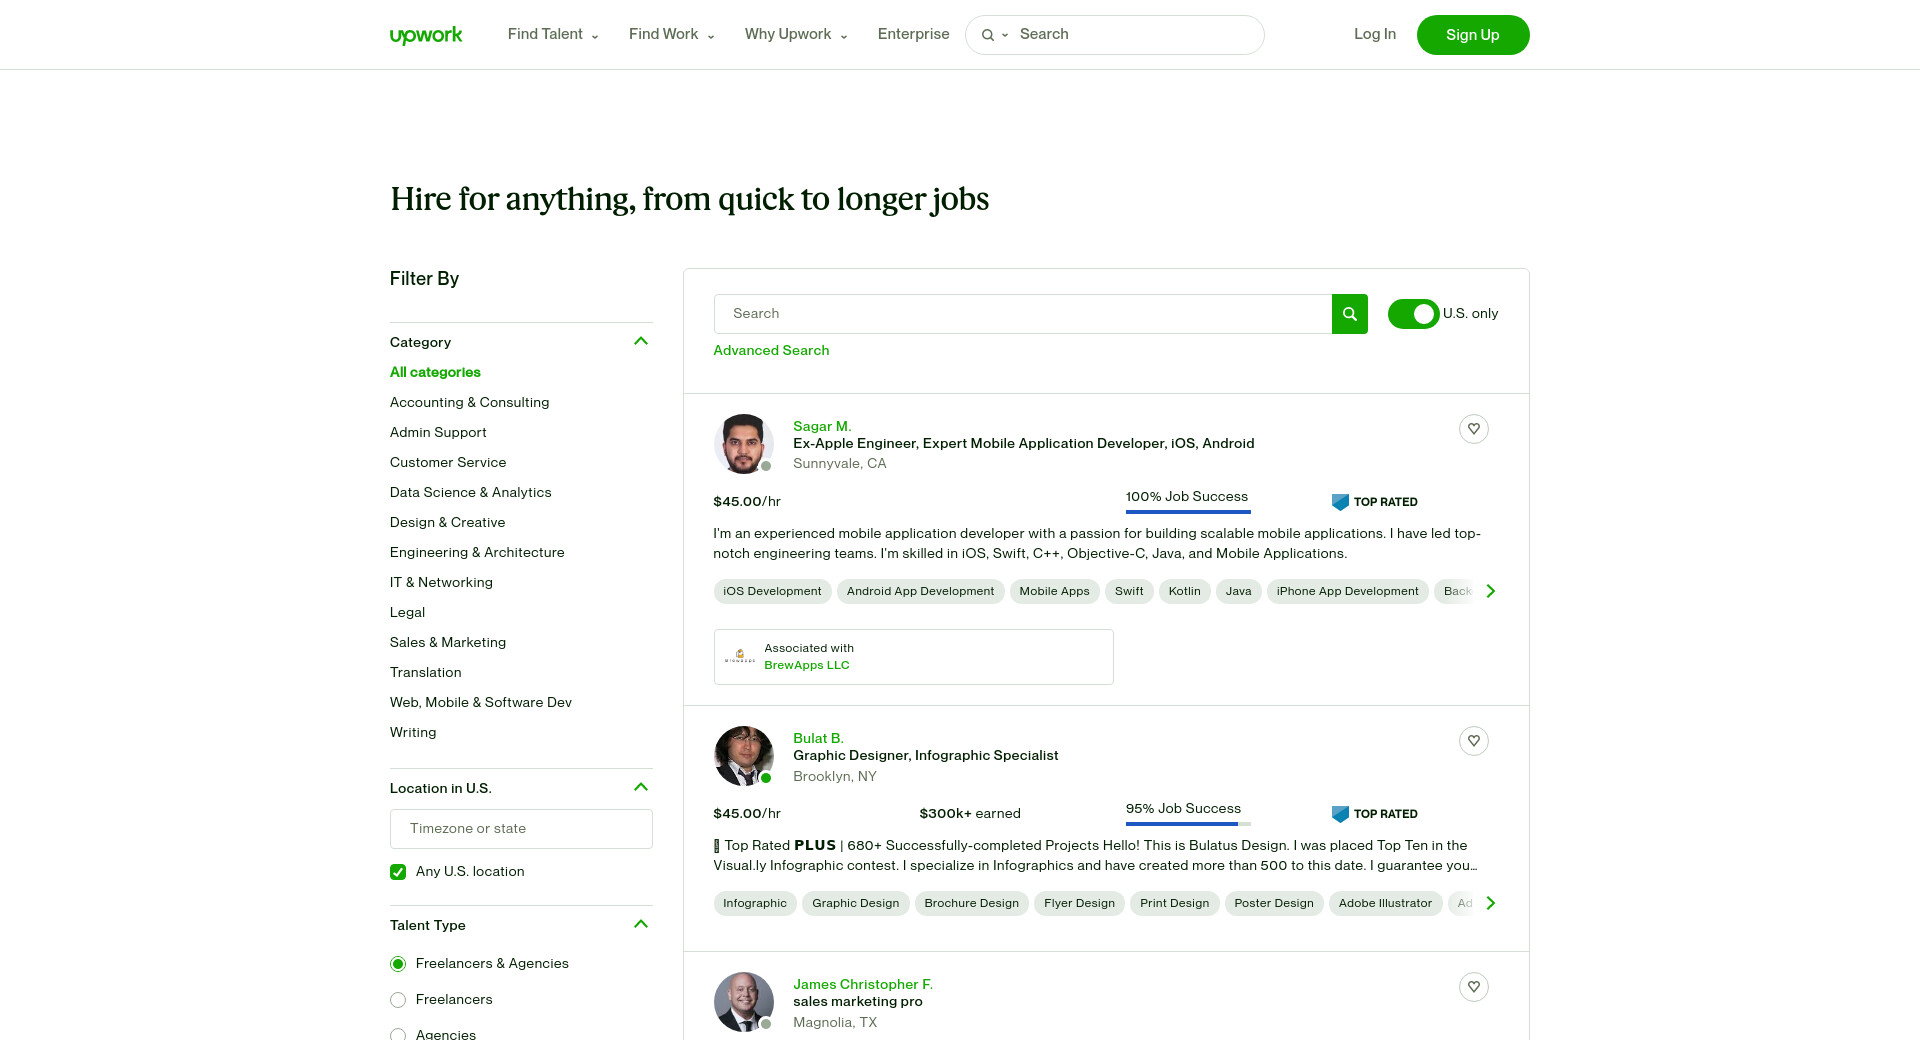This screenshot has width=1920, height=1040.
Task: Turn off the U.S. only toggle
Action: (x=1413, y=314)
